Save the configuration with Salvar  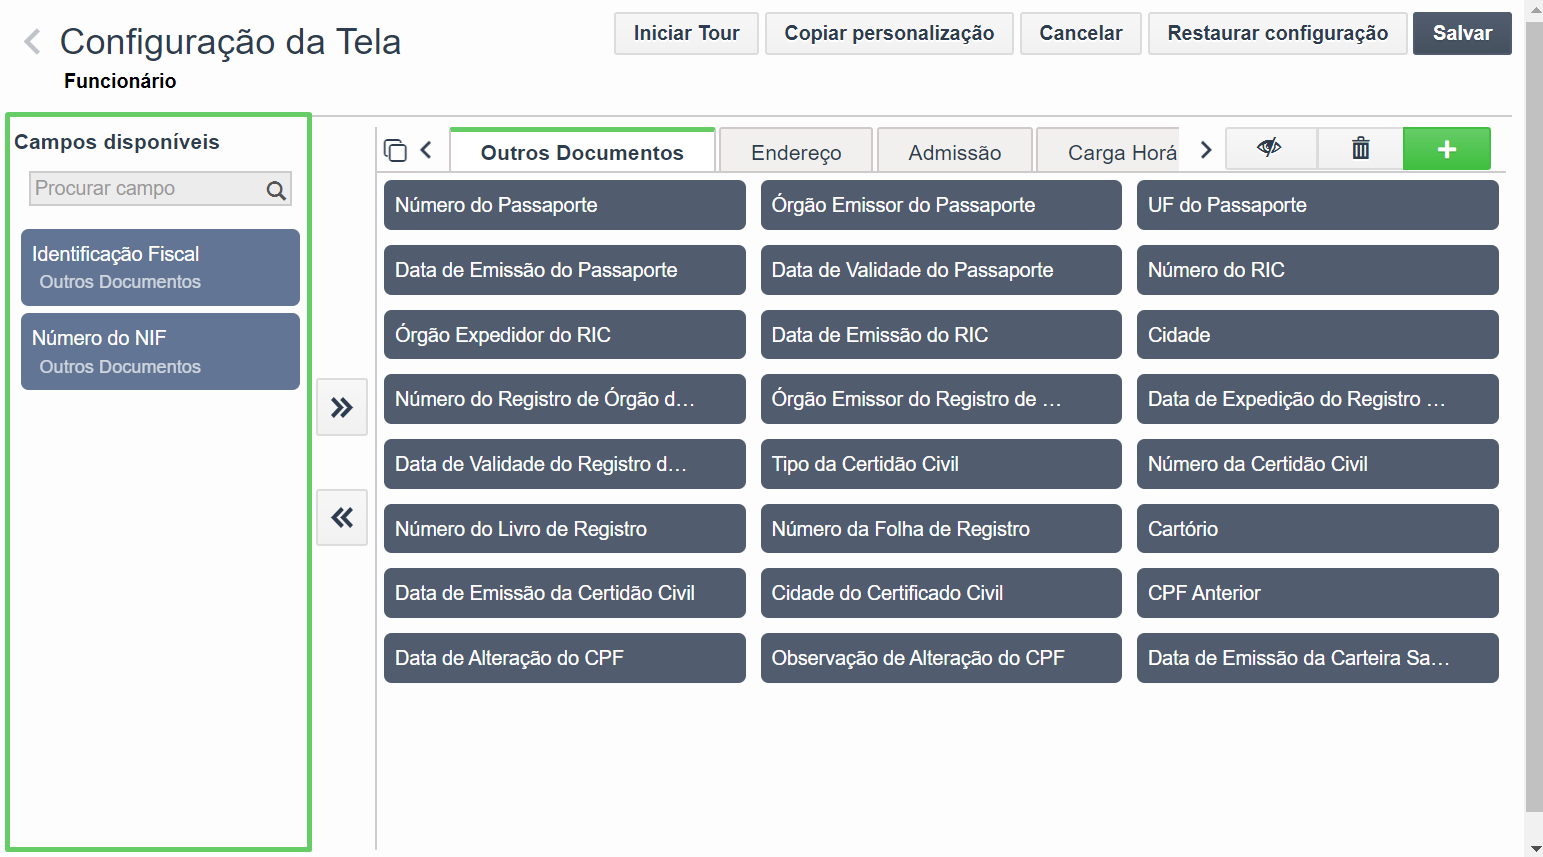[x=1462, y=33]
